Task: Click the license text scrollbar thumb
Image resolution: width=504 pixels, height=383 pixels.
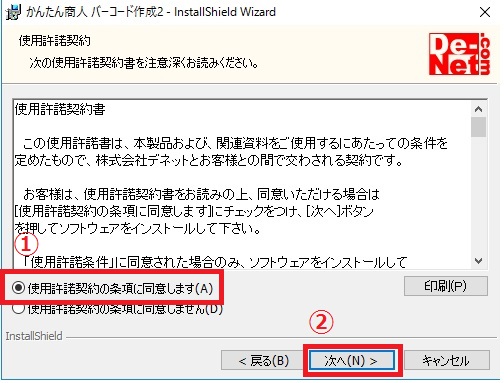Action: coord(479,127)
